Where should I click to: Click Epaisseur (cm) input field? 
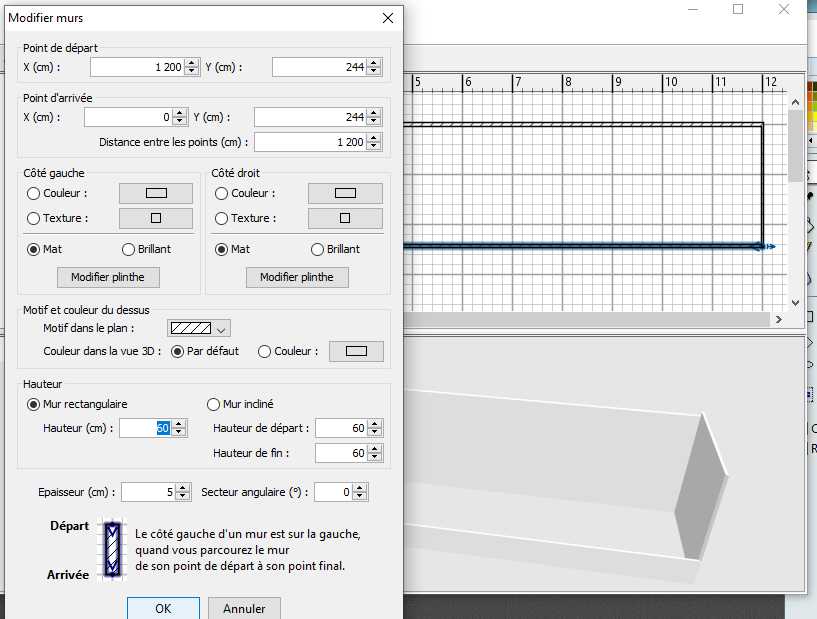[148, 492]
